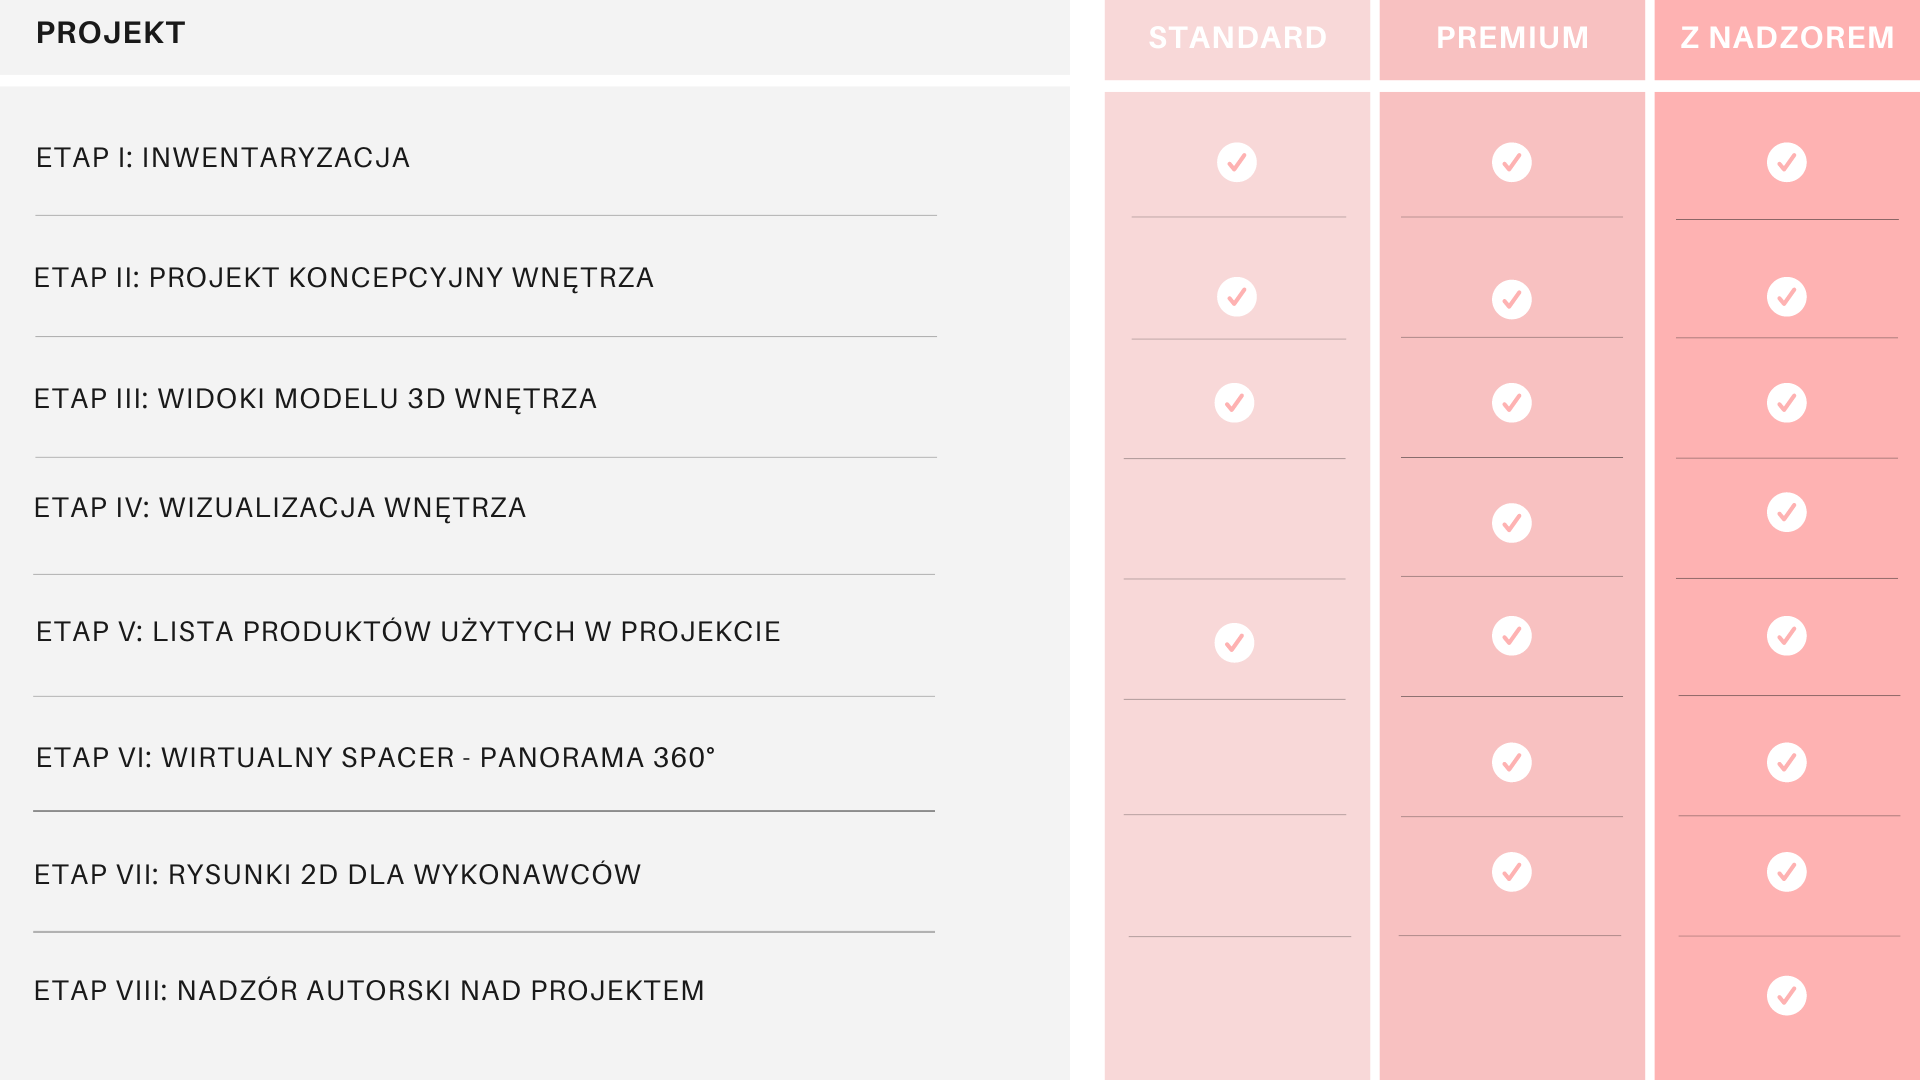Click Etap VIII: Nadzór autorski nad projektem label
This screenshot has width=1920, height=1080.
pos(369,991)
